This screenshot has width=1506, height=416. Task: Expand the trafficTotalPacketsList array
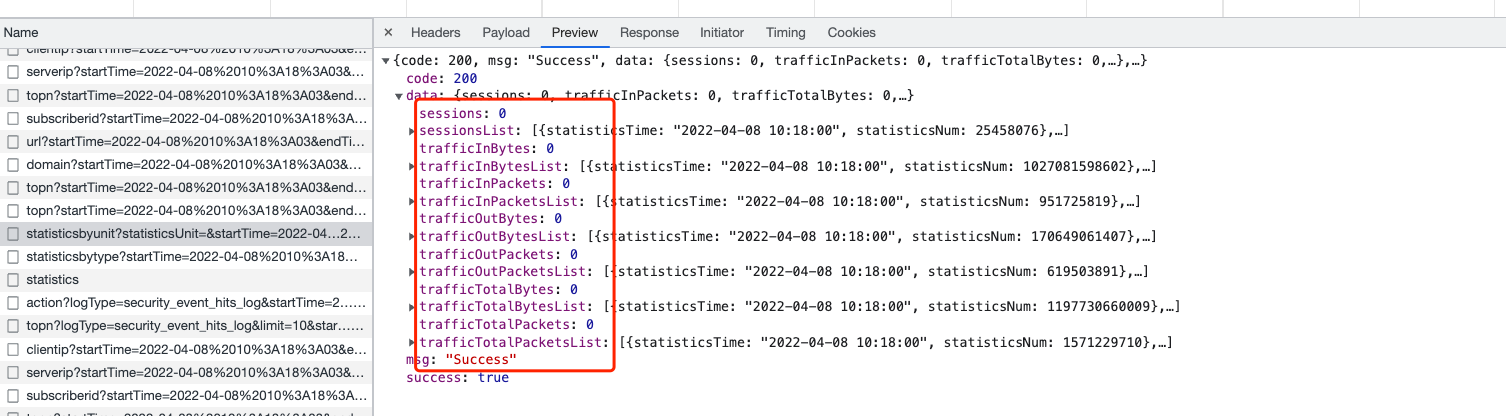click(x=412, y=343)
